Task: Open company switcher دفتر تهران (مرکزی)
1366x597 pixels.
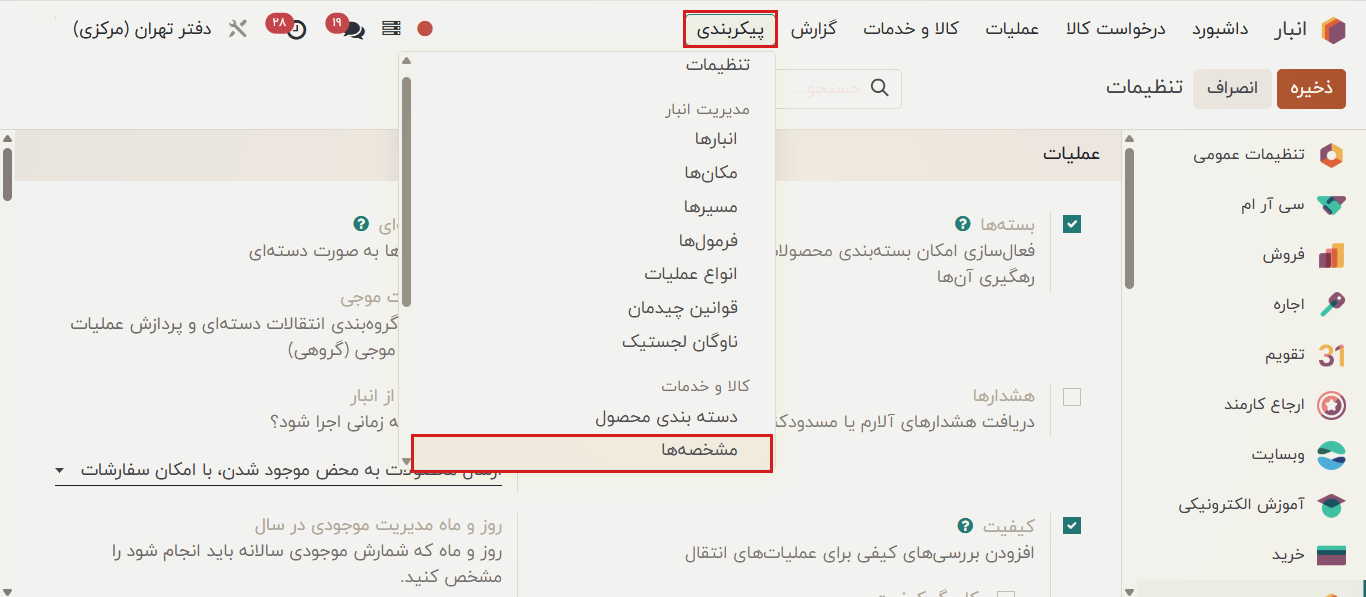Action: (x=142, y=29)
